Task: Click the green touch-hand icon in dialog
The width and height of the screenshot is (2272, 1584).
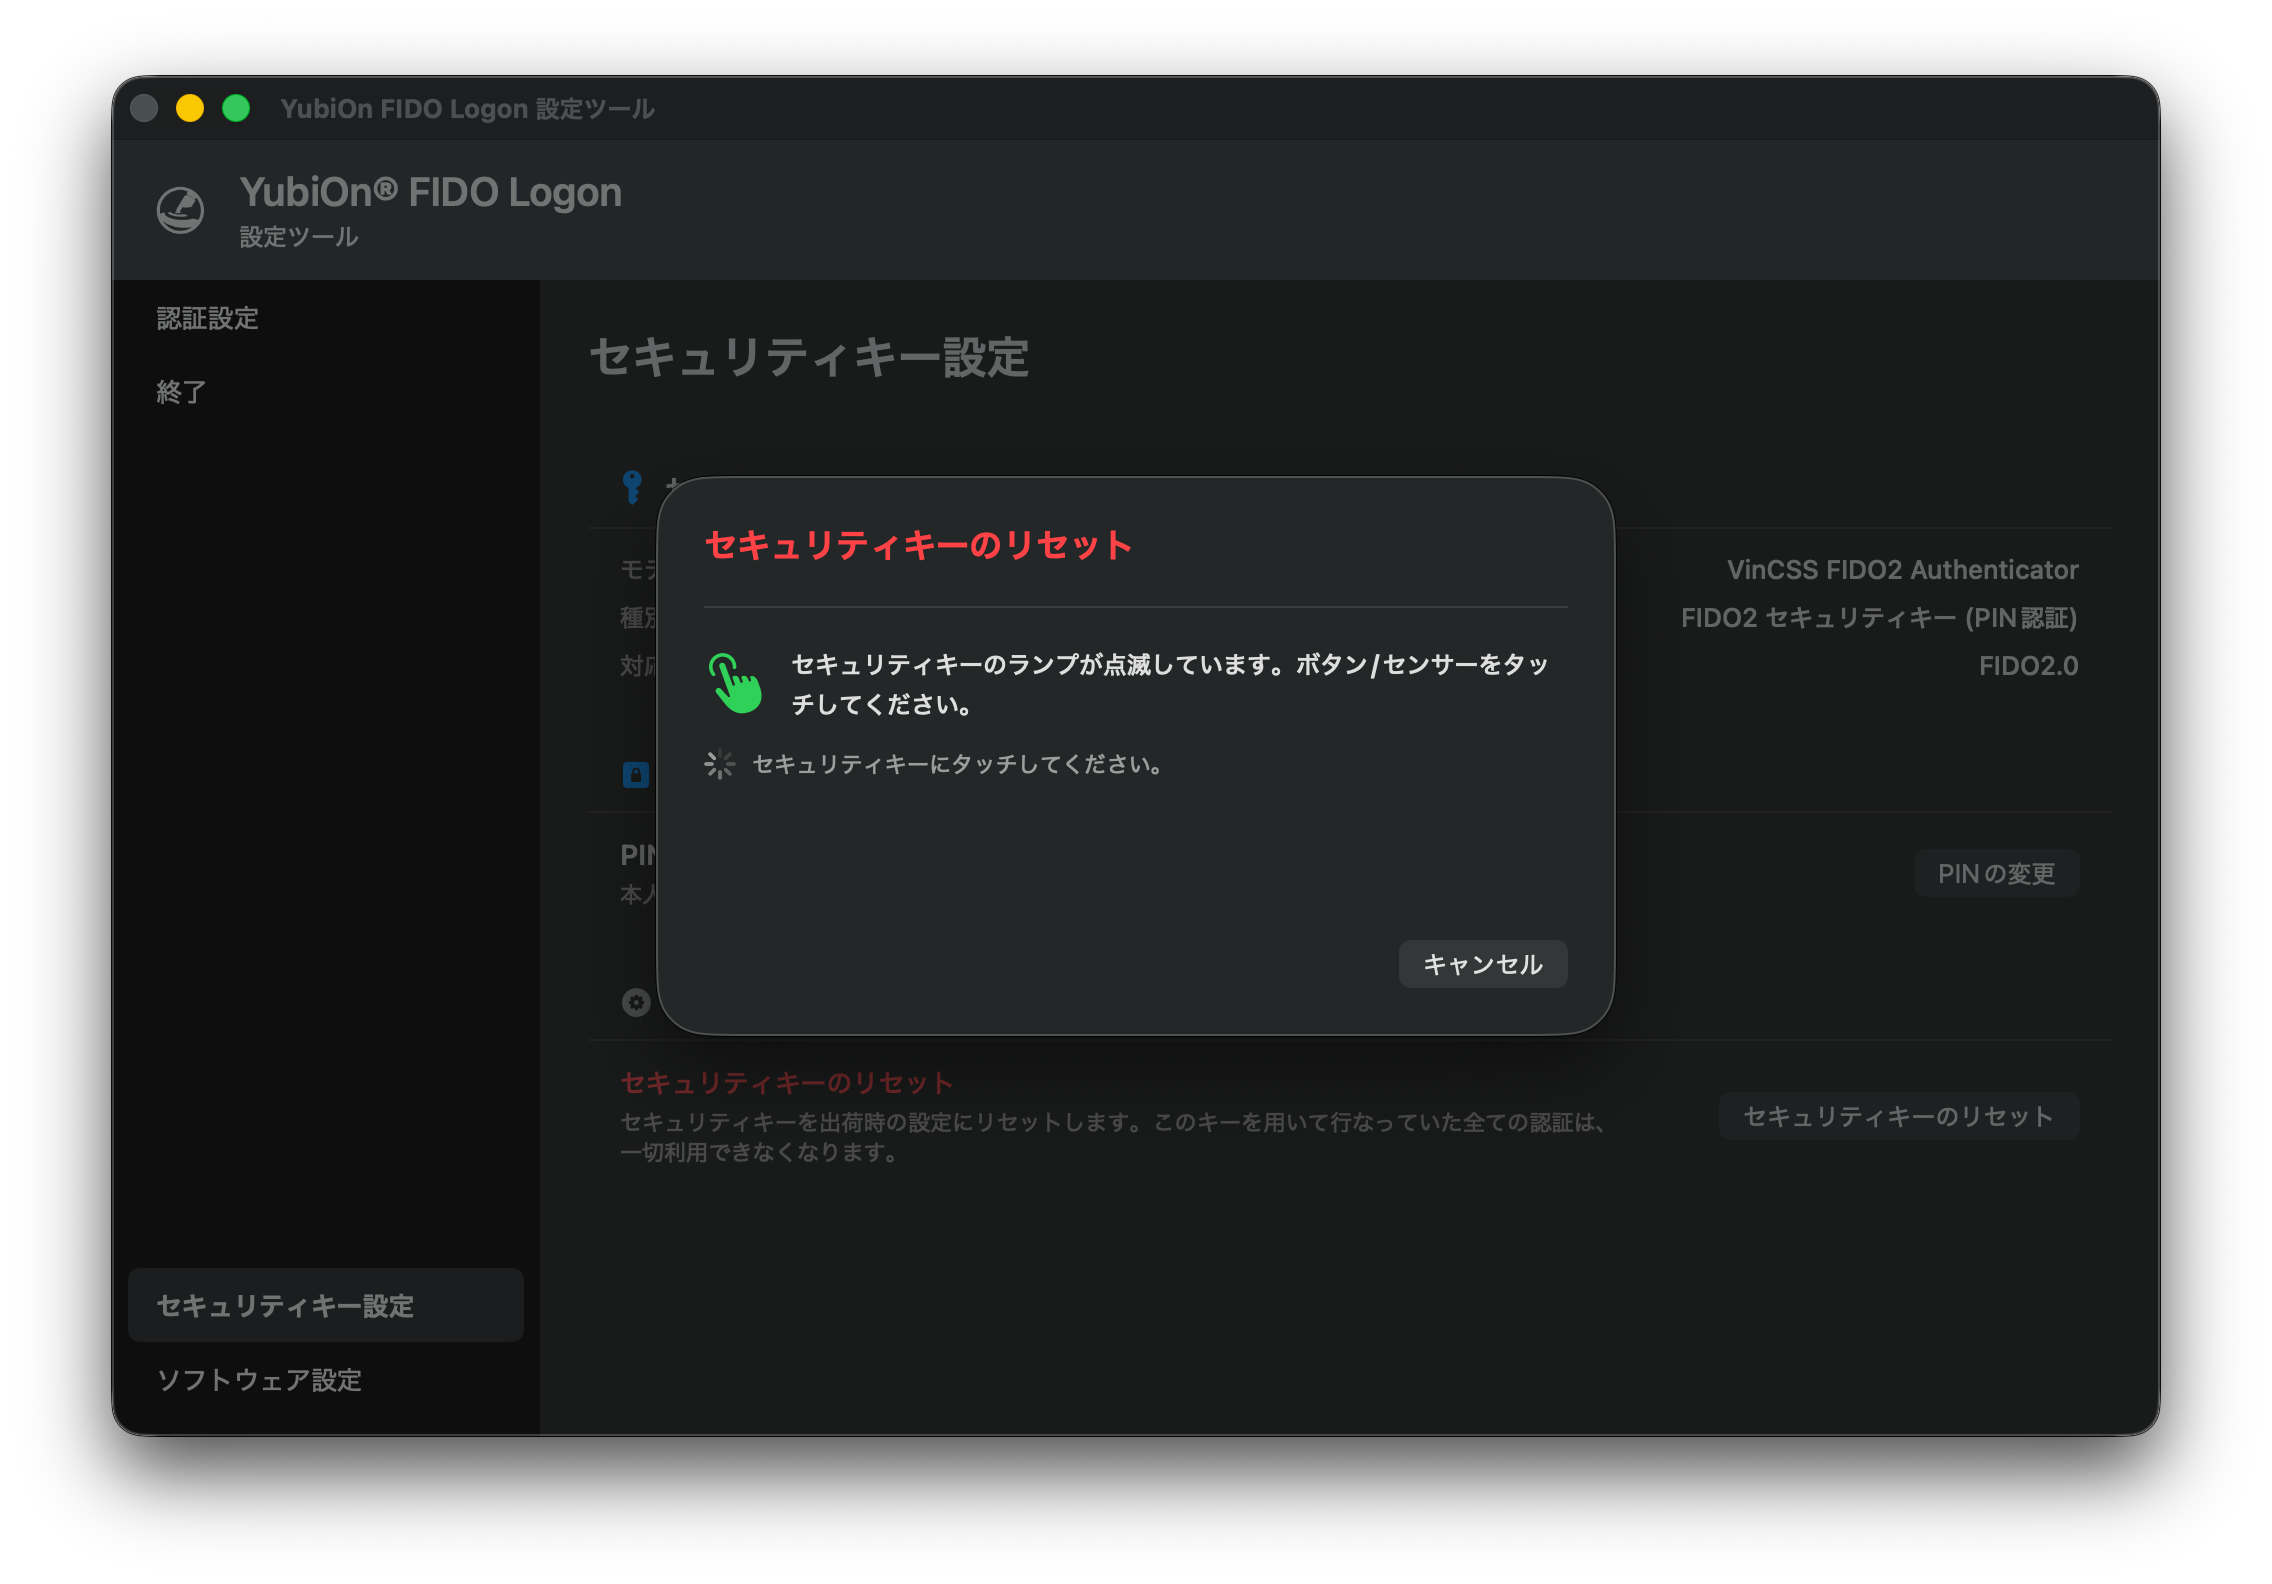Action: click(x=735, y=683)
